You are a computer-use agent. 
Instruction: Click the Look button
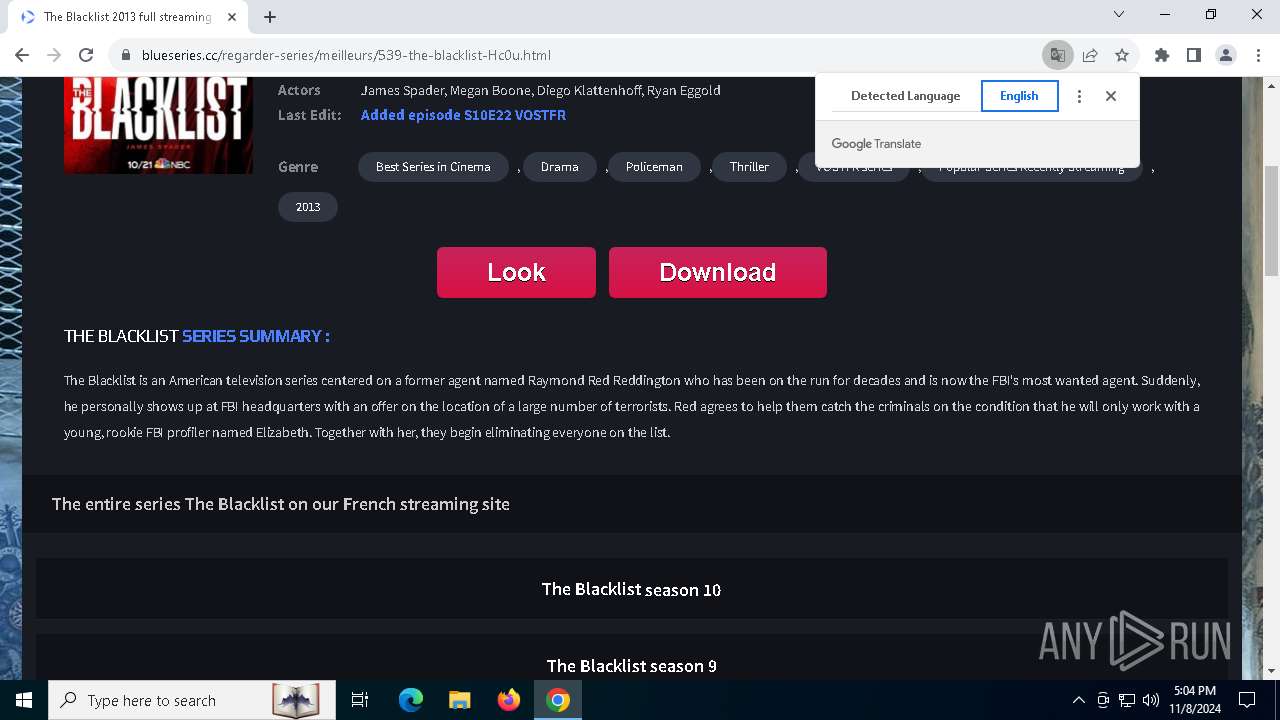[x=516, y=272]
